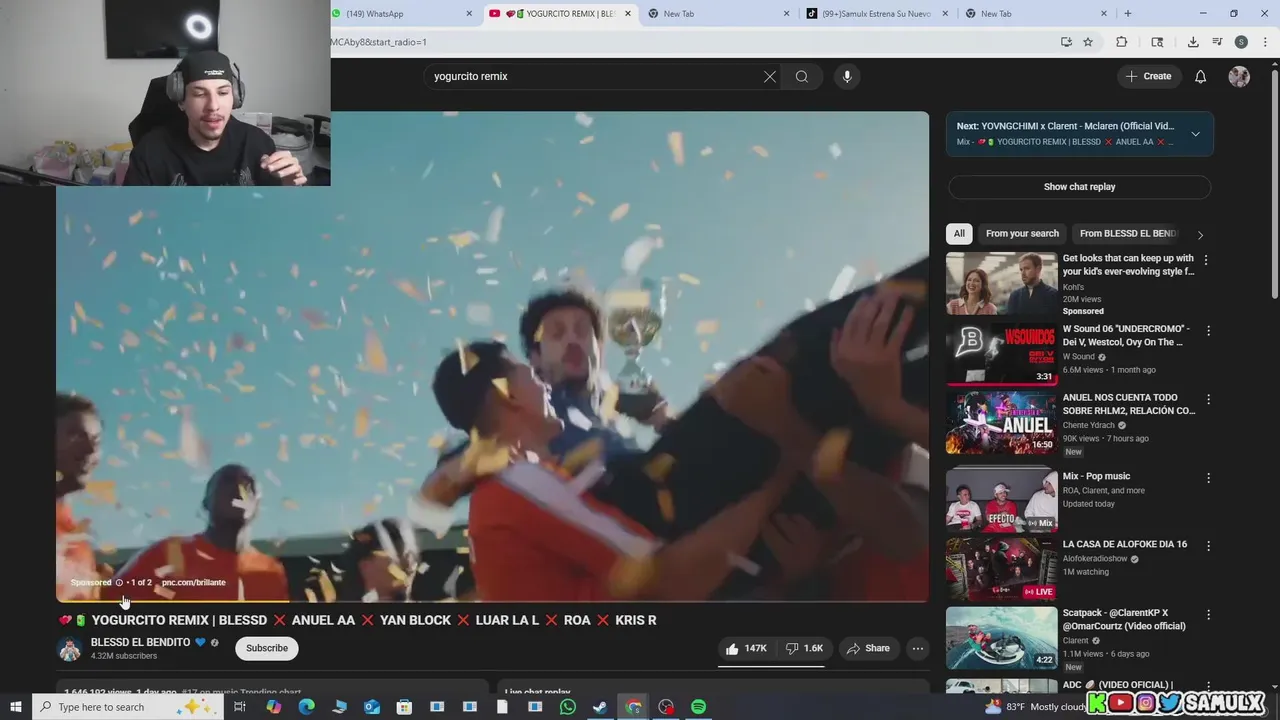Screen dimensions: 1280x720
Task: Open Chente Ydrach channel name
Action: [1090, 425]
